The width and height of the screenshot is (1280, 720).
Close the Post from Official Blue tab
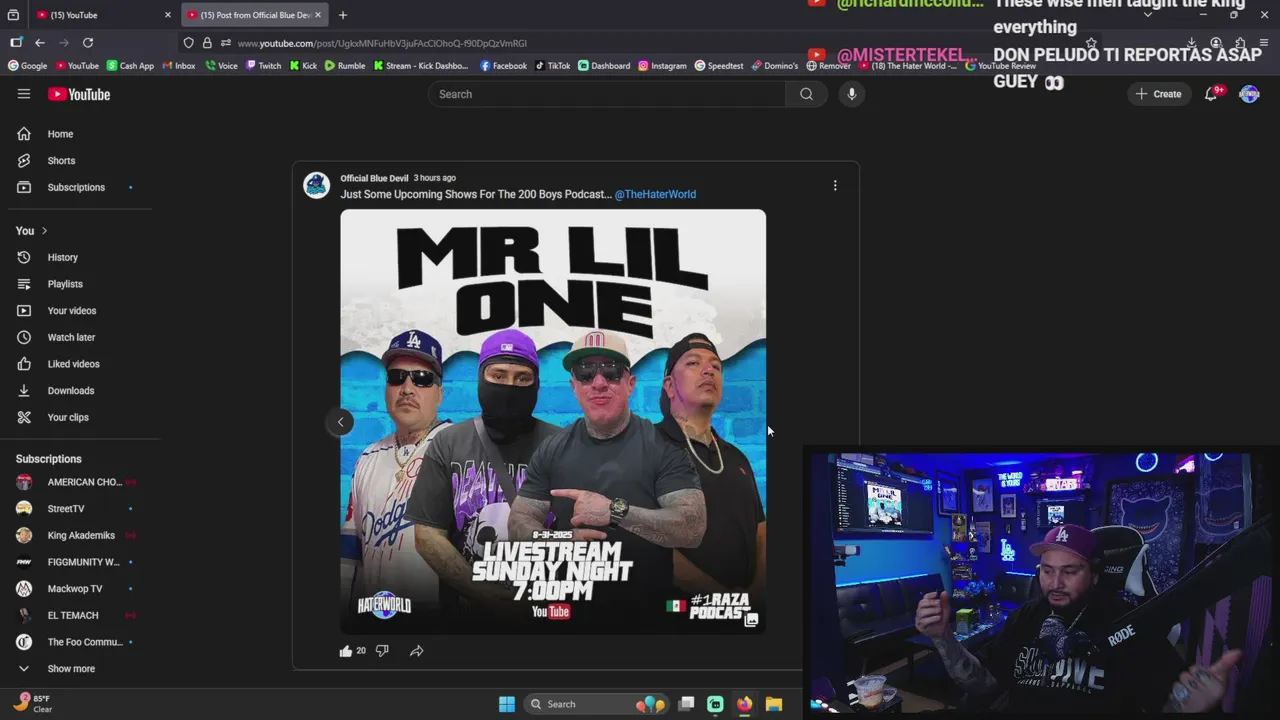pos(318,15)
